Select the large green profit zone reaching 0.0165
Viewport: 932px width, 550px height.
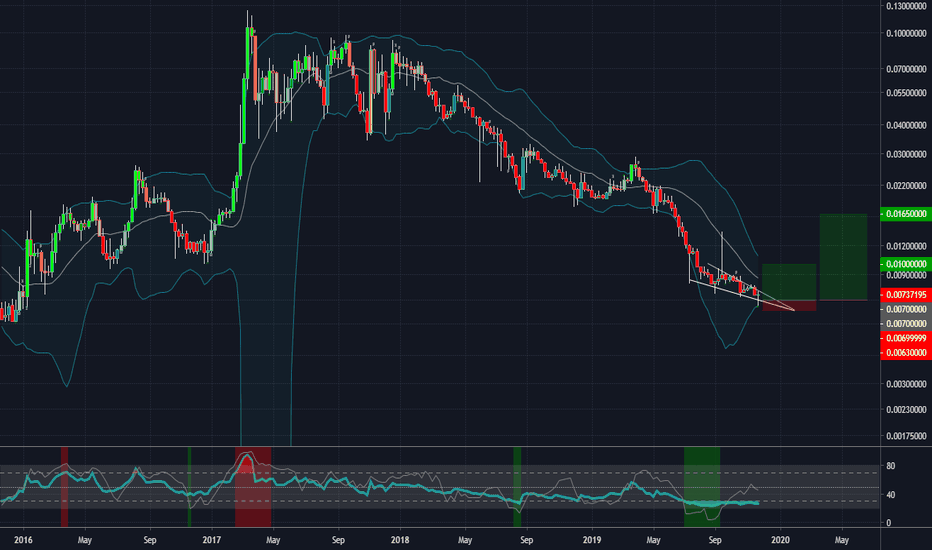843,257
